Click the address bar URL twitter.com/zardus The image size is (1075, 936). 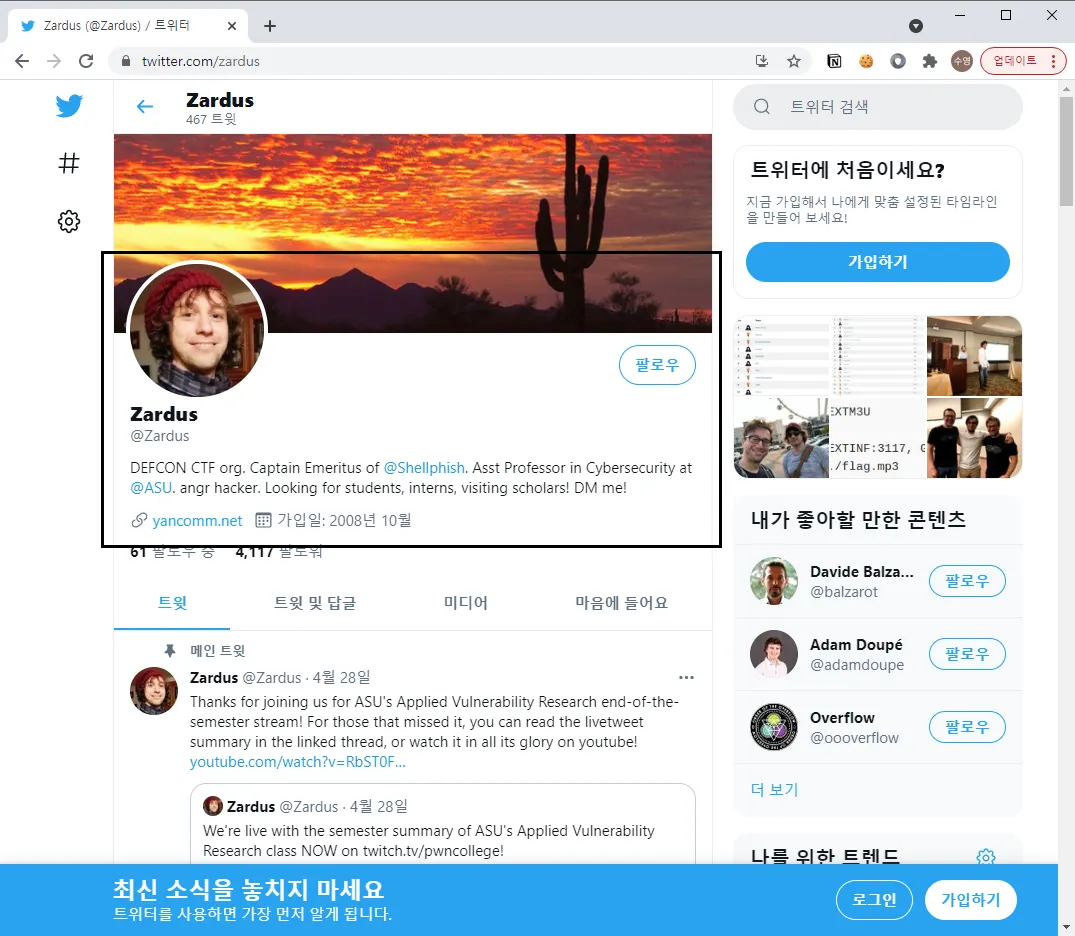pyautogui.click(x=201, y=61)
